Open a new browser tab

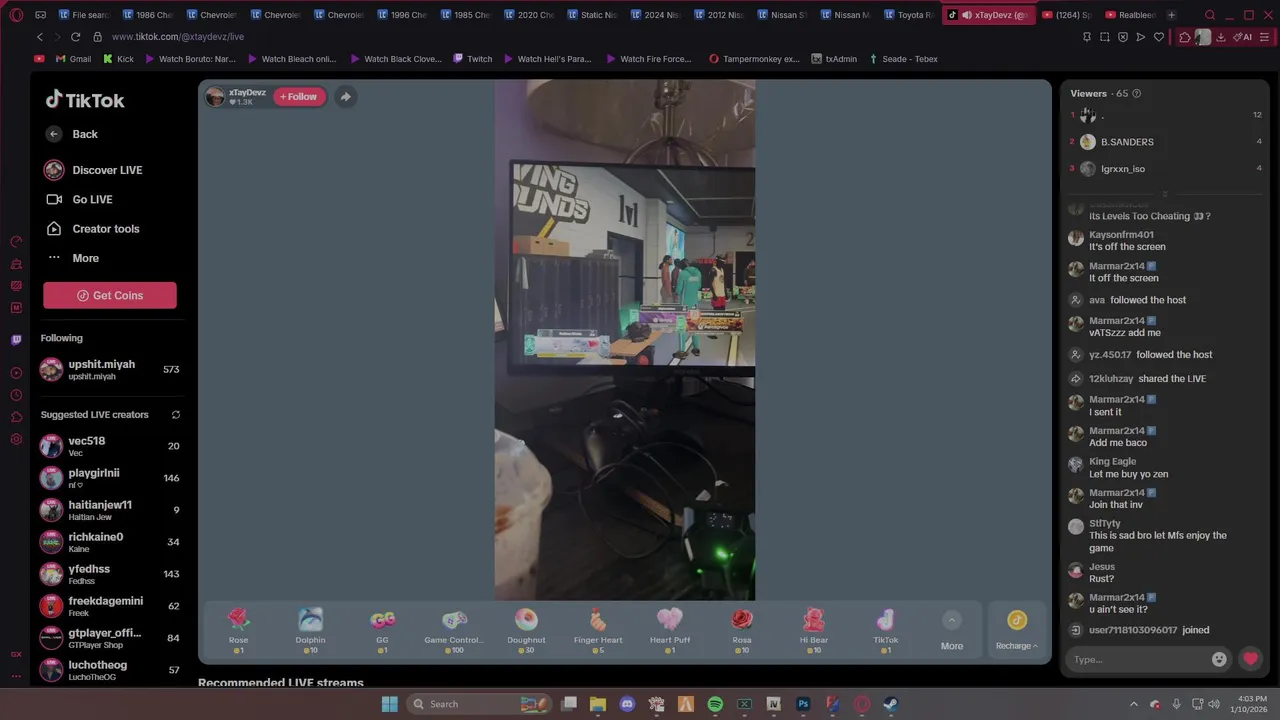tap(1171, 15)
